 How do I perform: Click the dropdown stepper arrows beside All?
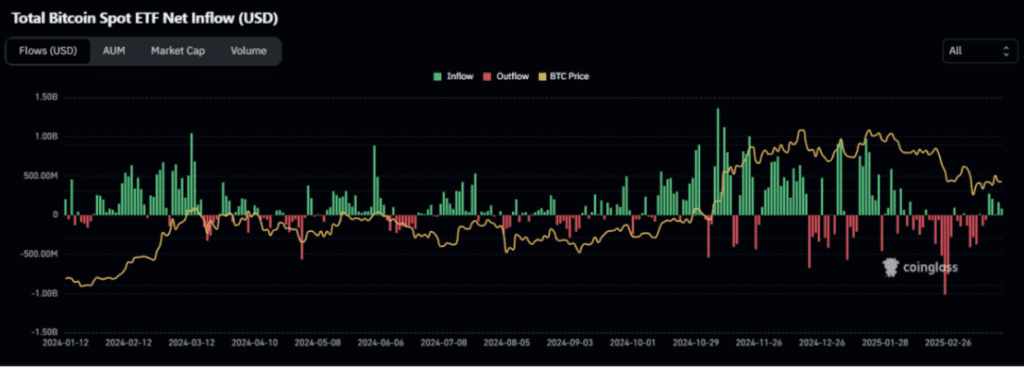pyautogui.click(x=1006, y=51)
